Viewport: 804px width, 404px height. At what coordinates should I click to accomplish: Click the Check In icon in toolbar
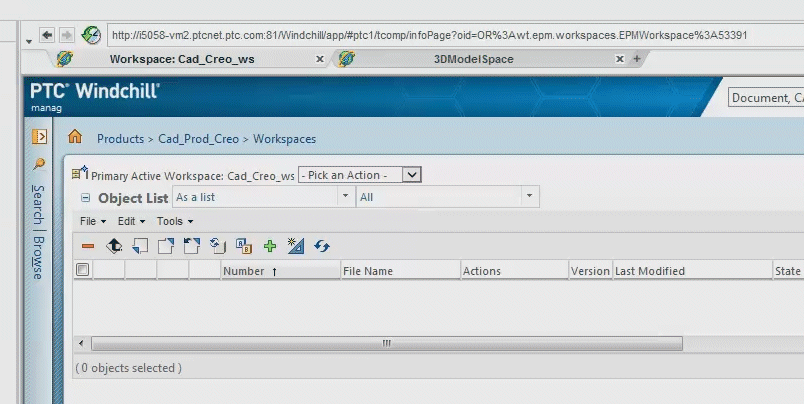pos(140,246)
